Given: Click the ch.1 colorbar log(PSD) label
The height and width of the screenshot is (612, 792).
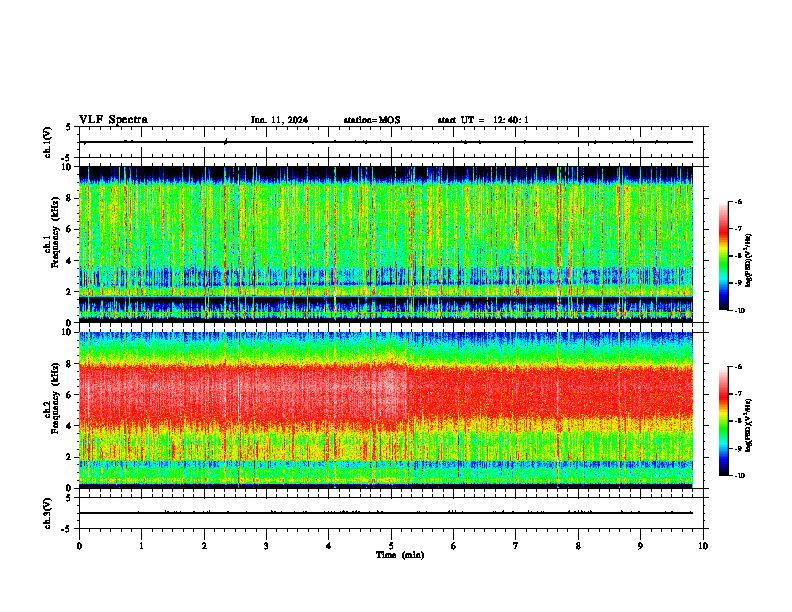Looking at the screenshot, I should click(x=748, y=261).
